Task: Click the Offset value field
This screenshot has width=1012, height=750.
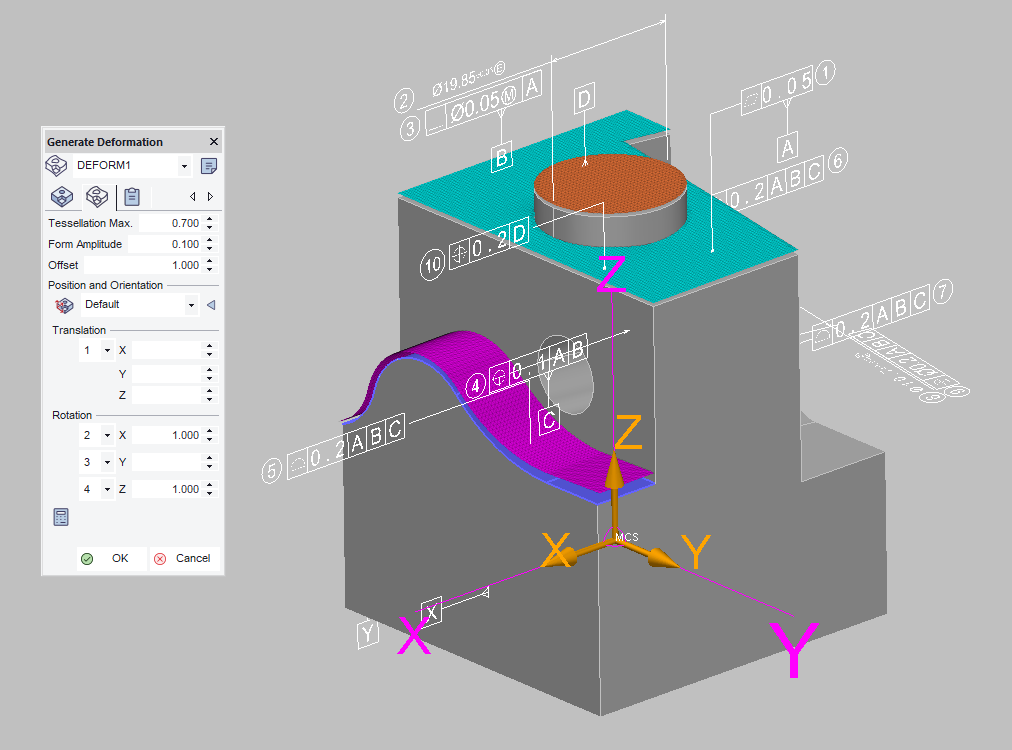Action: click(x=143, y=265)
